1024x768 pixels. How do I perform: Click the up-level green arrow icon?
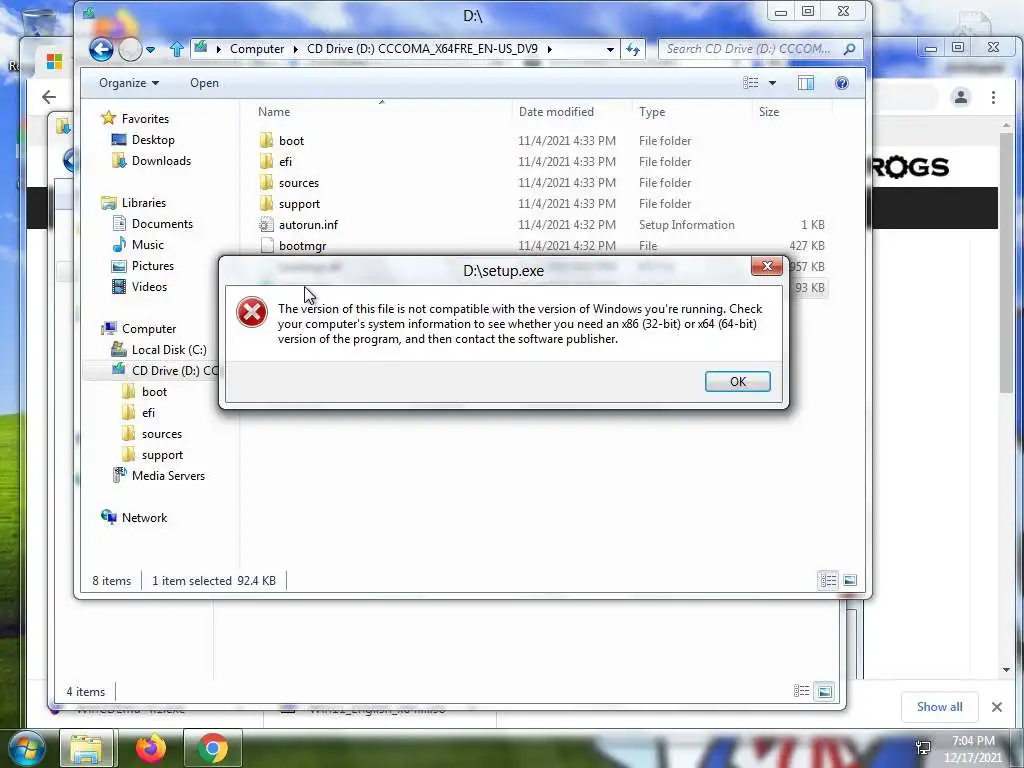click(x=176, y=49)
